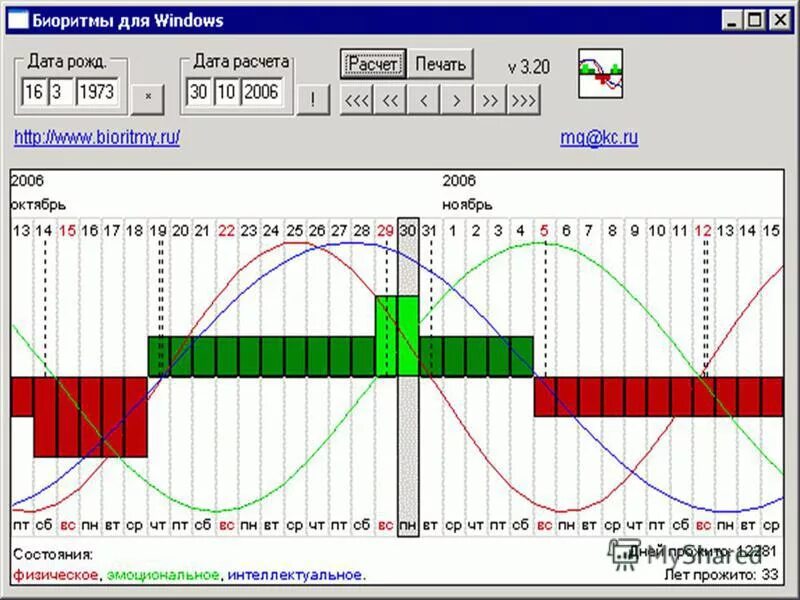Click the эмоциональное legend label
Screen dimensions: 800x600
[163, 575]
